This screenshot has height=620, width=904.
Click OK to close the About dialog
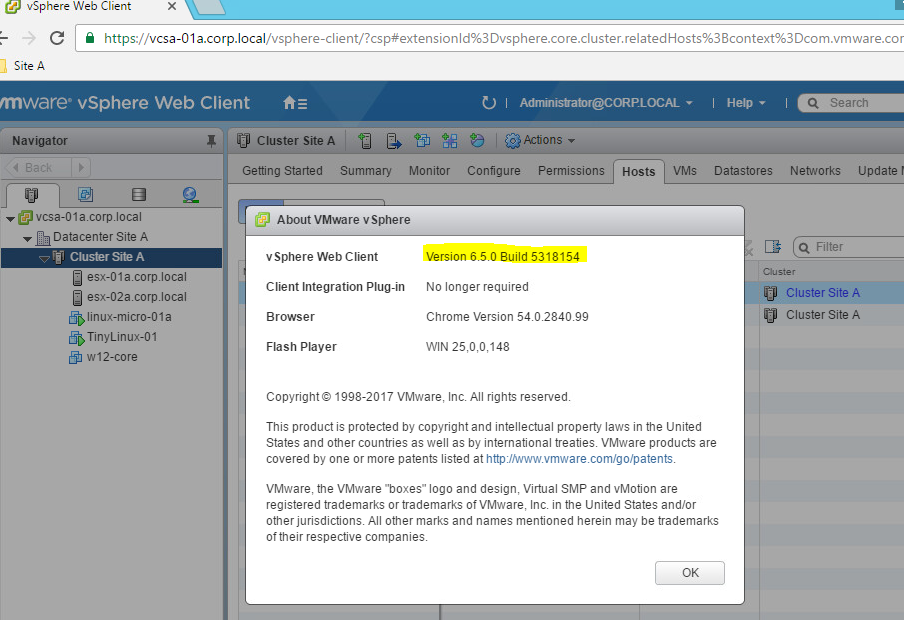coord(690,573)
